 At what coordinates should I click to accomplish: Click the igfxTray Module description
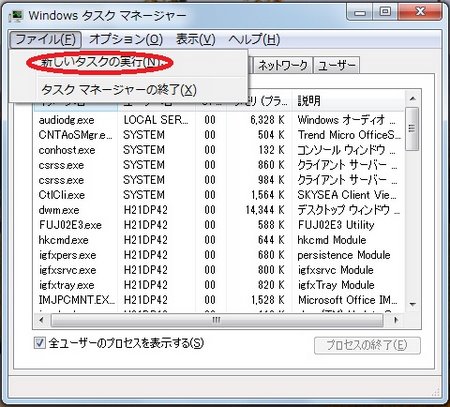[336, 285]
